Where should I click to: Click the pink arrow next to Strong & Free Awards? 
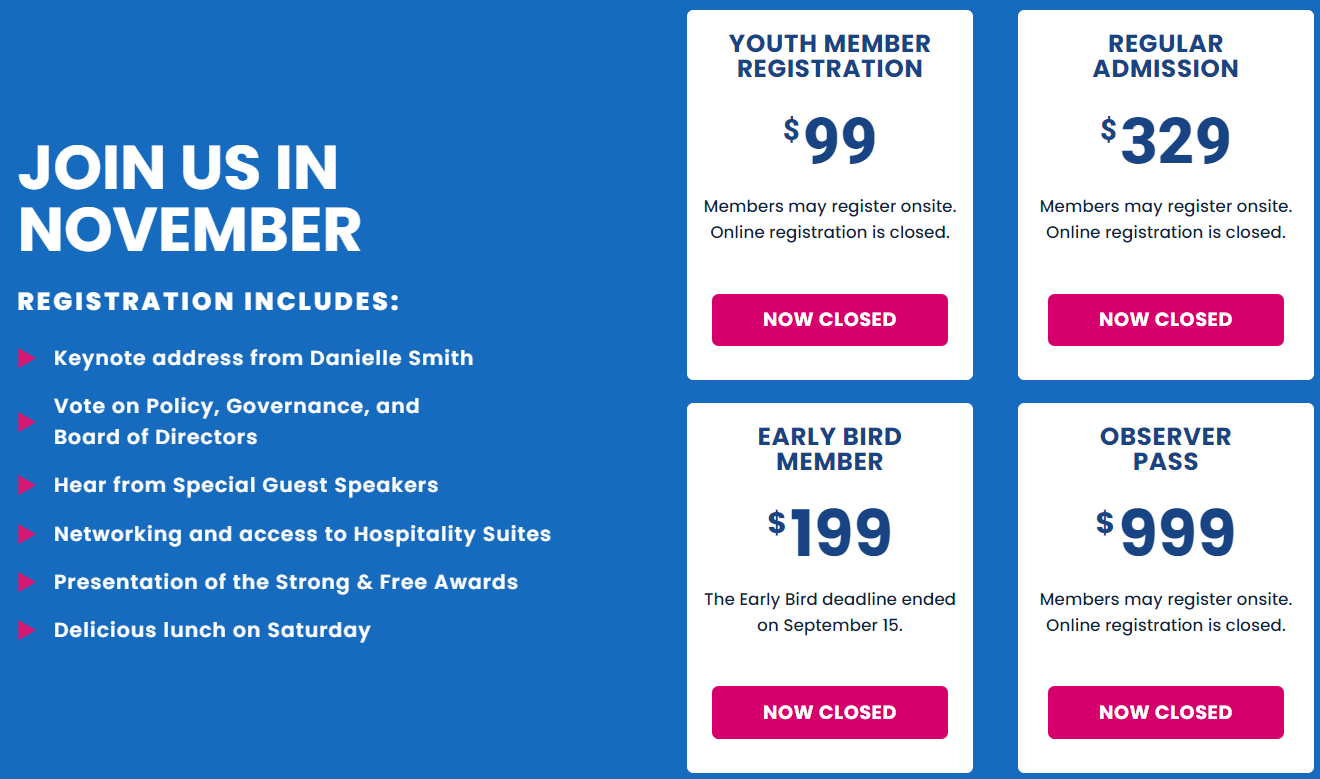point(27,582)
